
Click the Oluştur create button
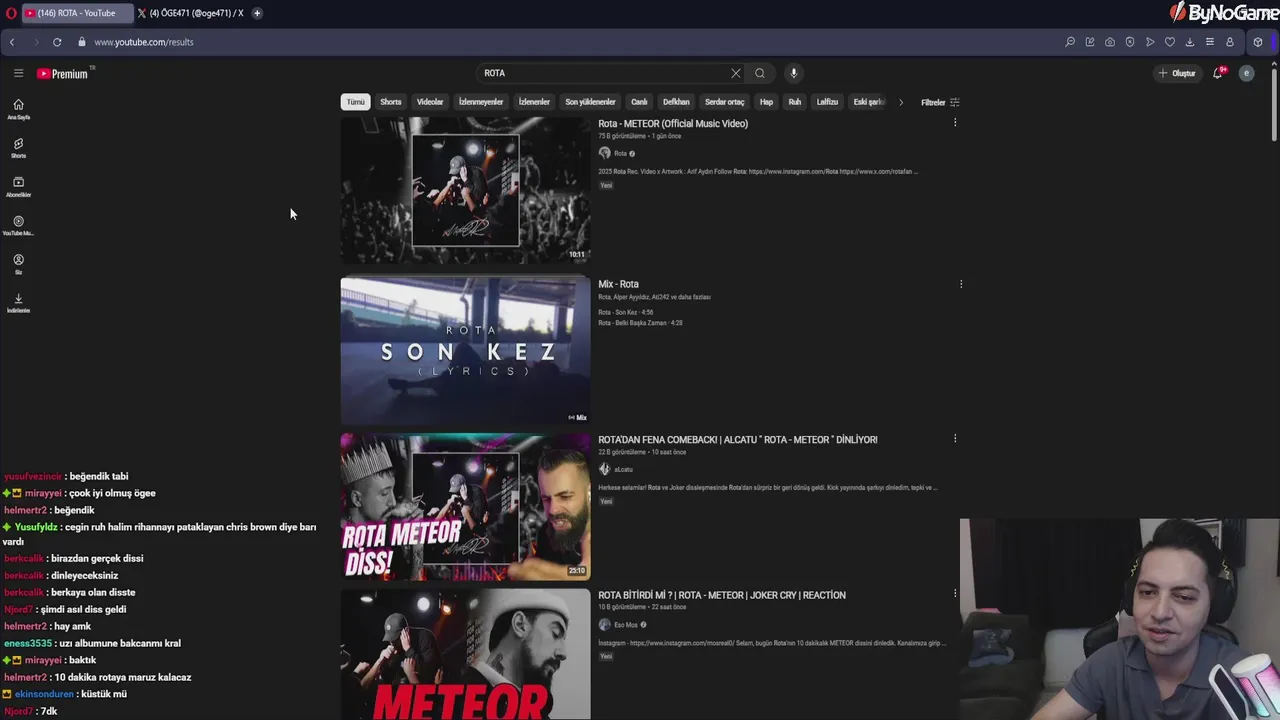1177,73
